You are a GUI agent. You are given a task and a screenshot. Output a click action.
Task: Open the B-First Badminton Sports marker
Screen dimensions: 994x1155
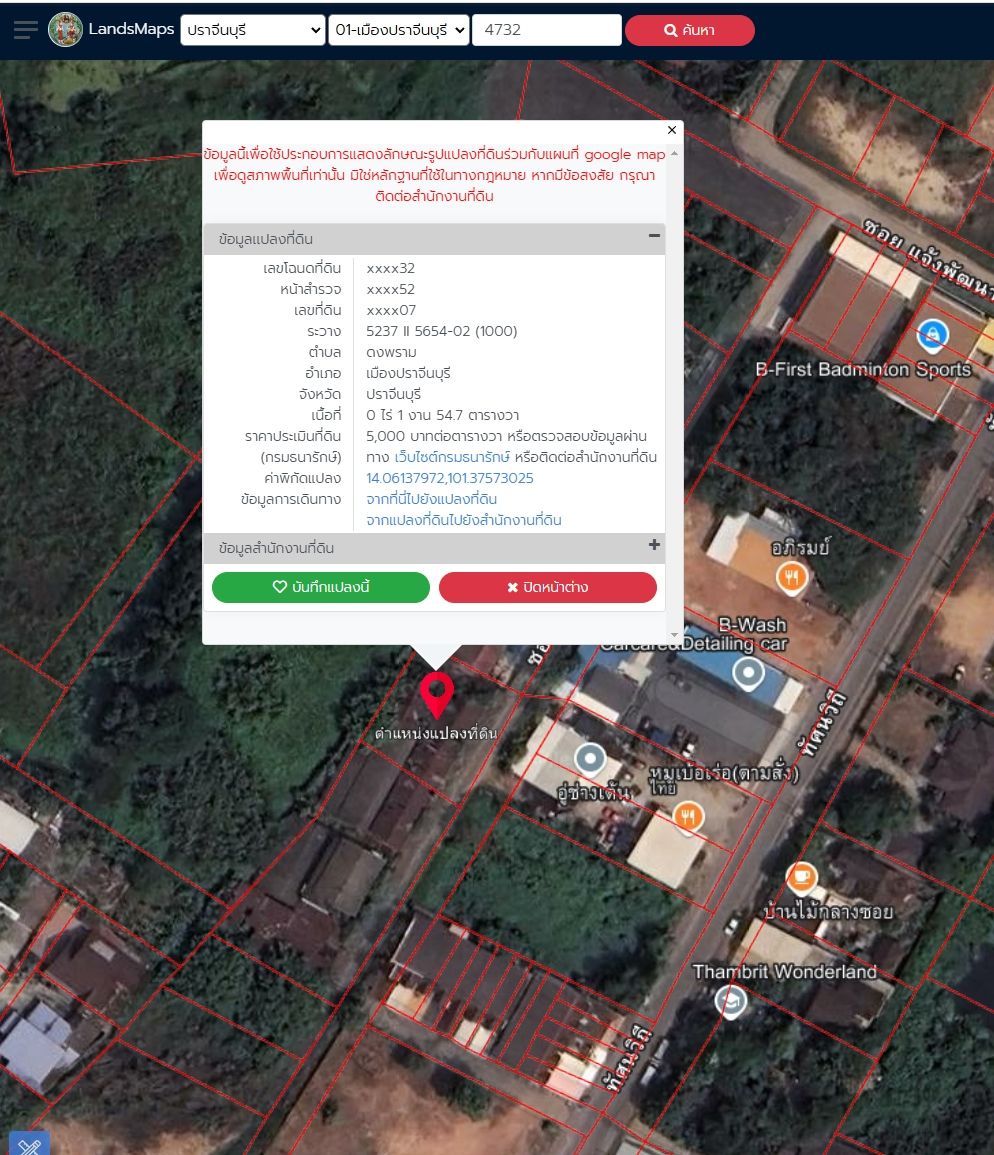point(932,335)
